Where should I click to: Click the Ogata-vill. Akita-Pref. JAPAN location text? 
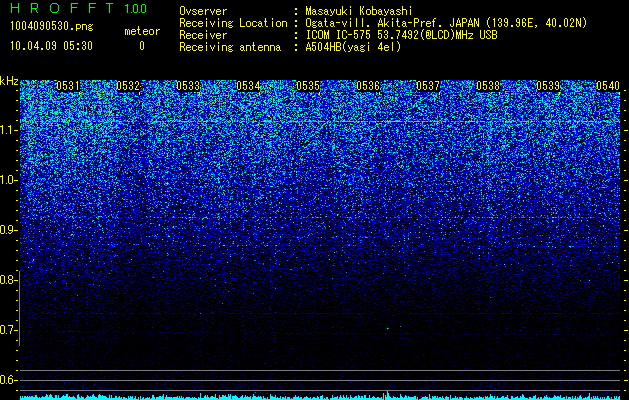(x=446, y=23)
